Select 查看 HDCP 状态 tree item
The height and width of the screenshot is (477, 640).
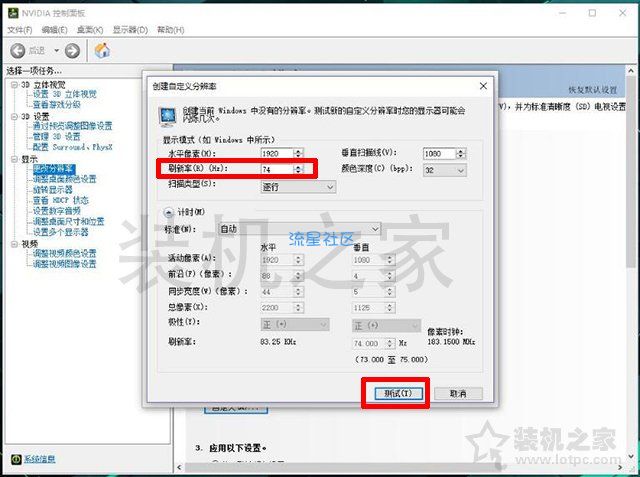click(x=60, y=200)
